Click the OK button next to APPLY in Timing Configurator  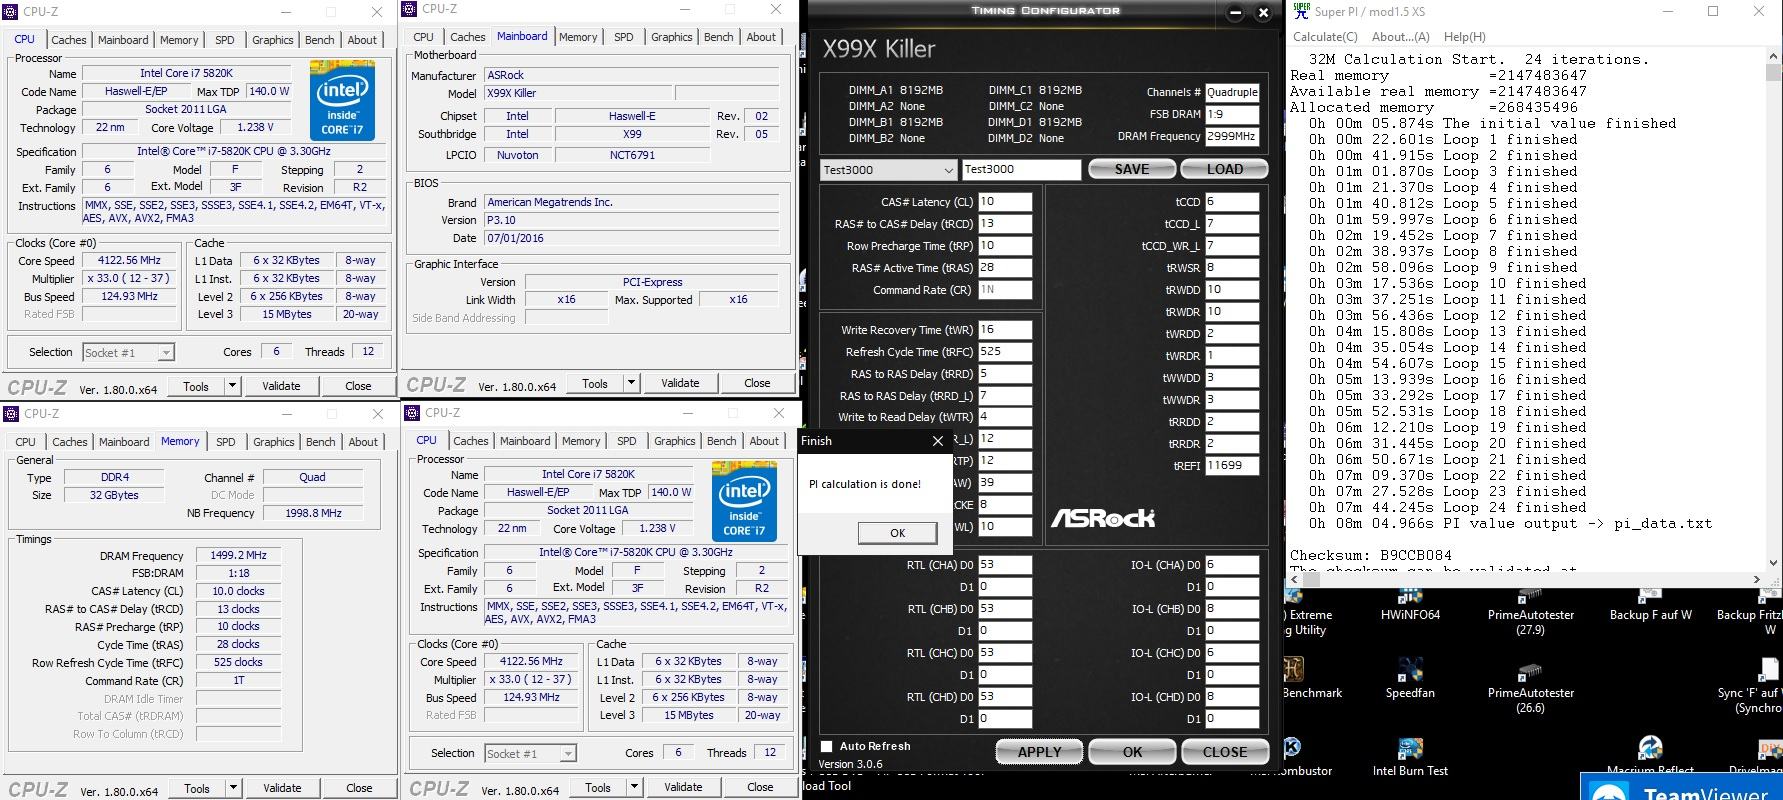tap(1132, 752)
